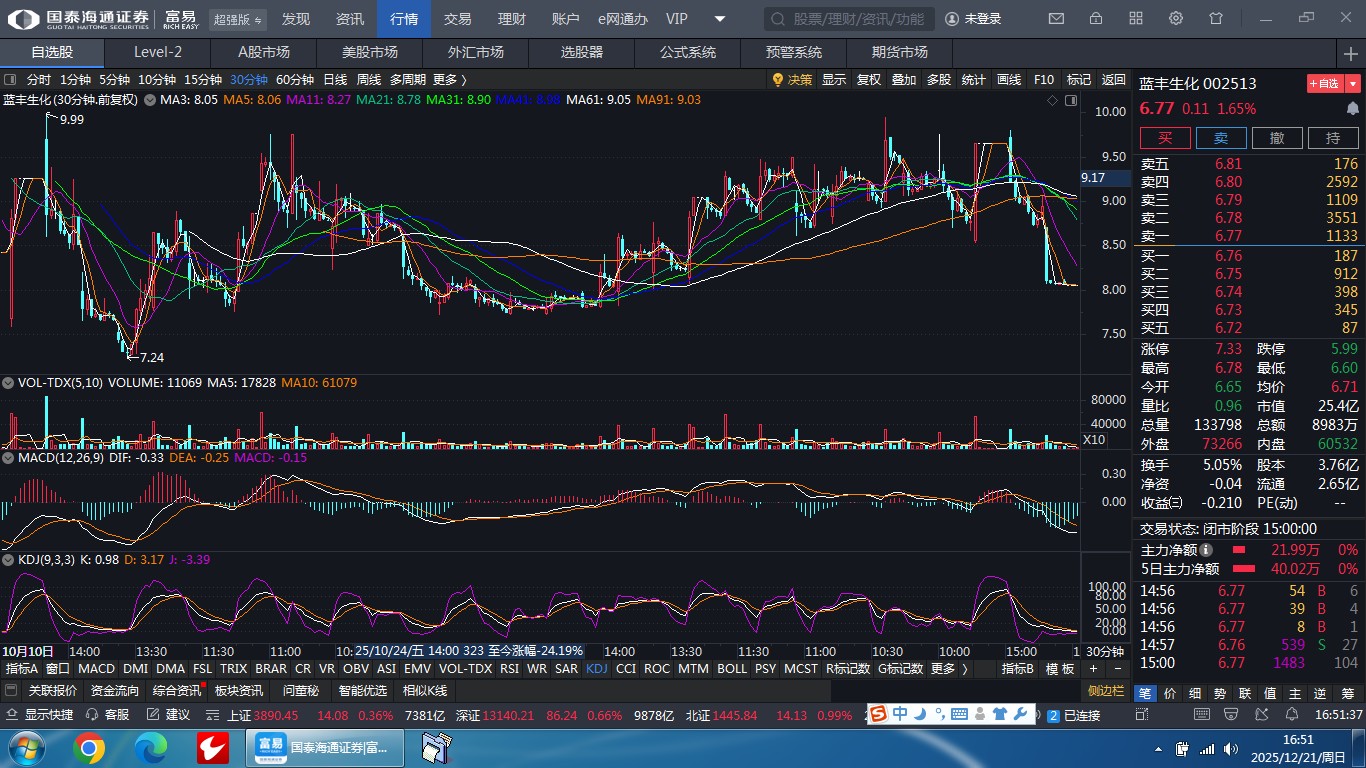Select the 日线 daily chart period
Image resolution: width=1366 pixels, height=768 pixels.
[335, 80]
